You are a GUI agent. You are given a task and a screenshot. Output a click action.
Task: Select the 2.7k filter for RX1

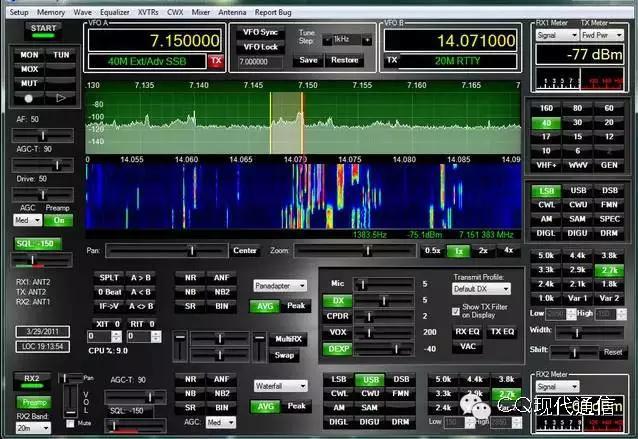[x=608, y=269]
